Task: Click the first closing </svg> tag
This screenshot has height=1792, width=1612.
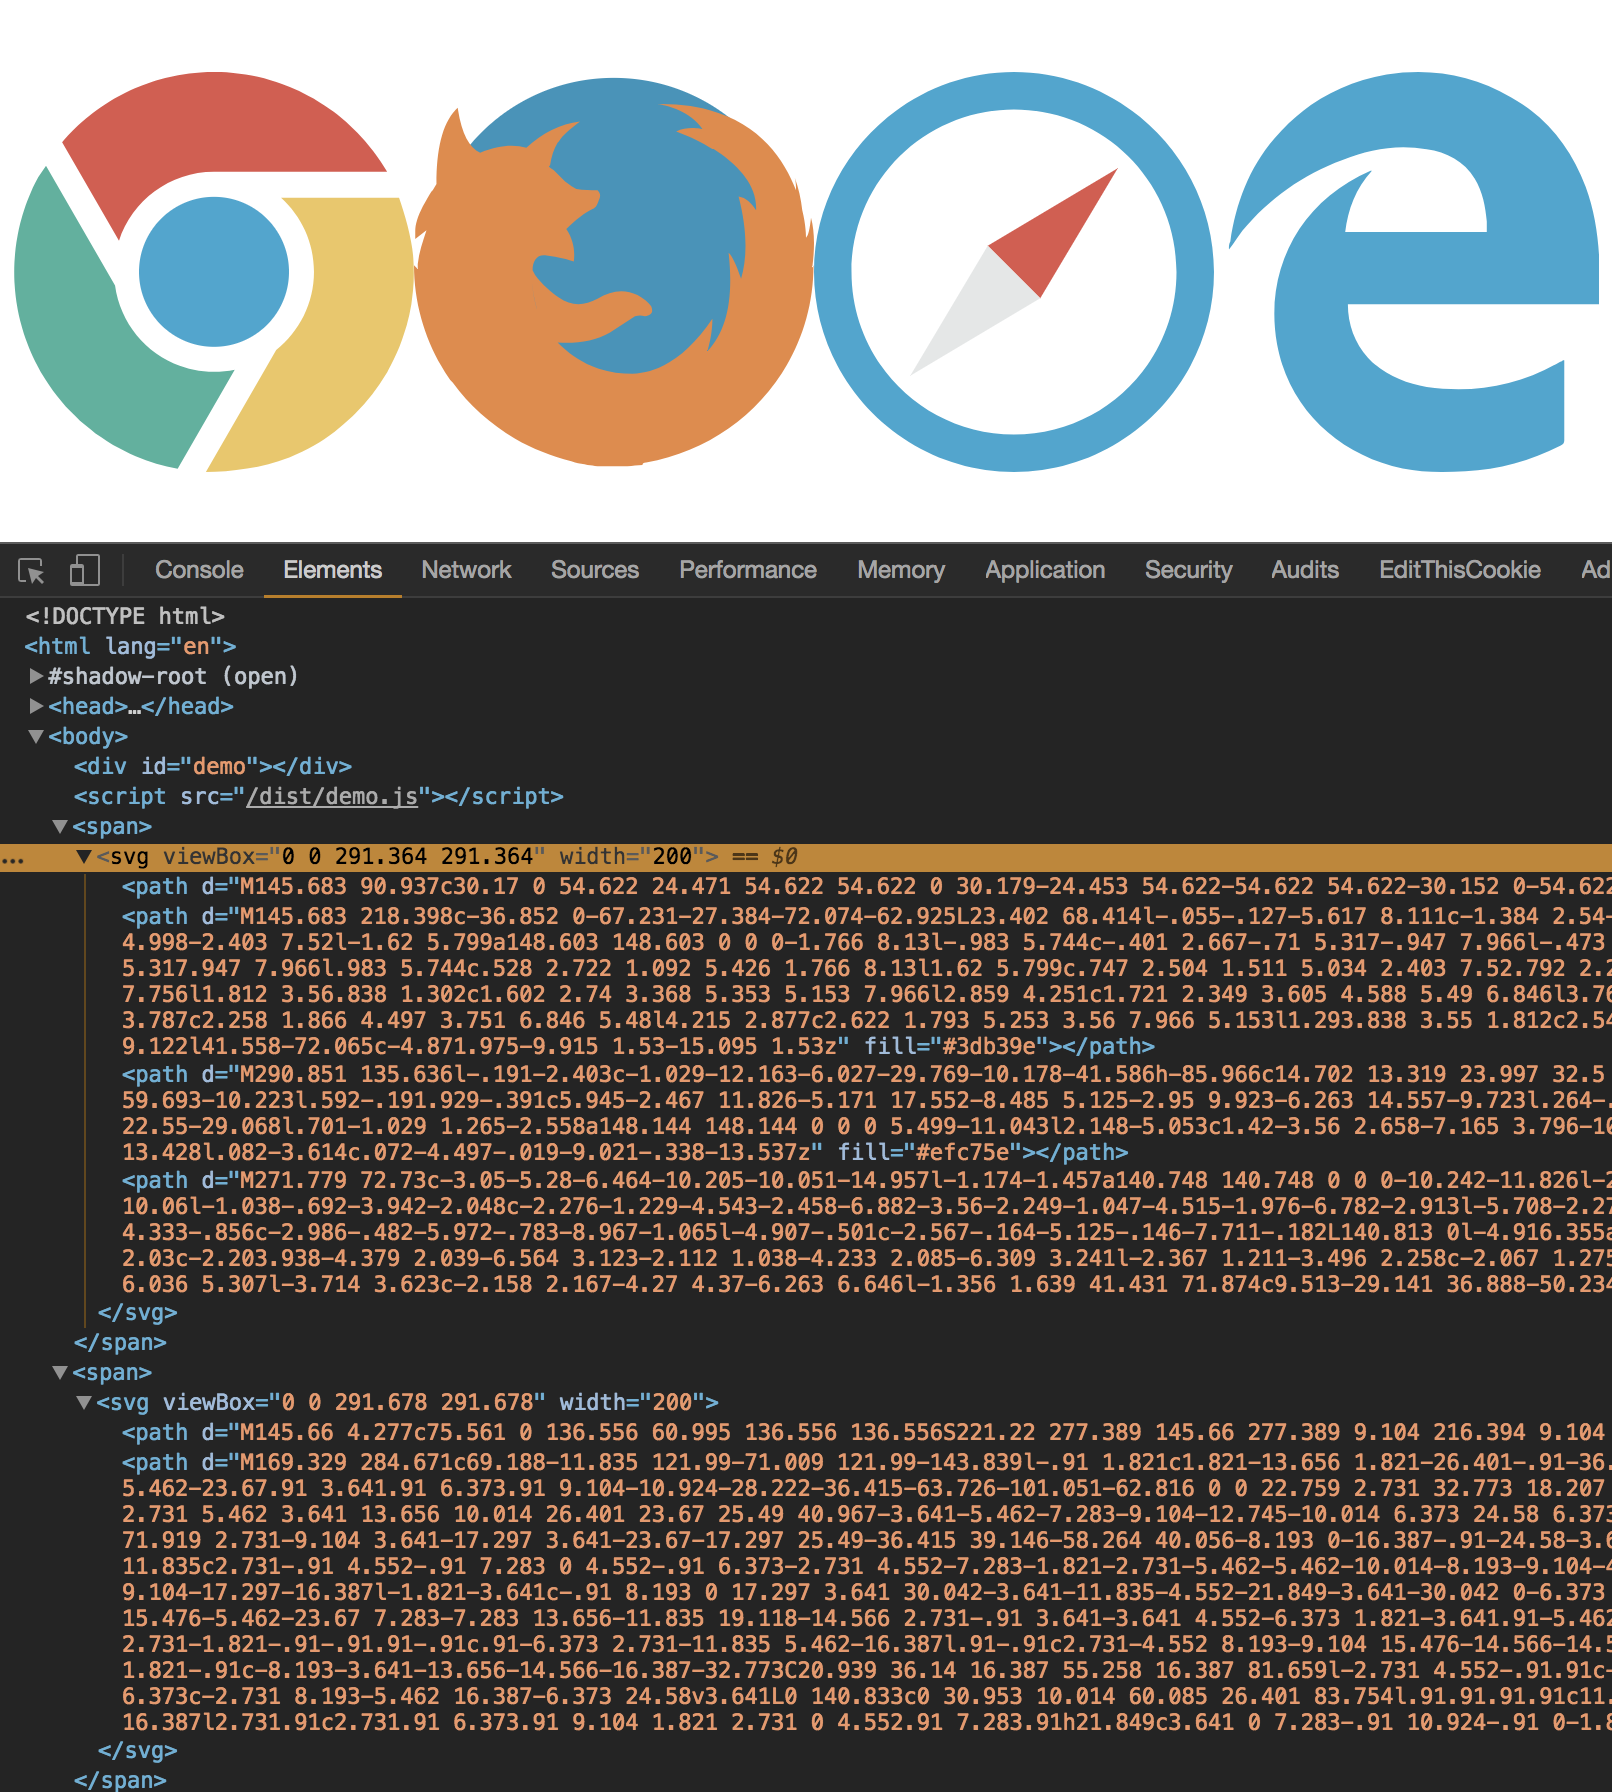Action: (138, 1312)
